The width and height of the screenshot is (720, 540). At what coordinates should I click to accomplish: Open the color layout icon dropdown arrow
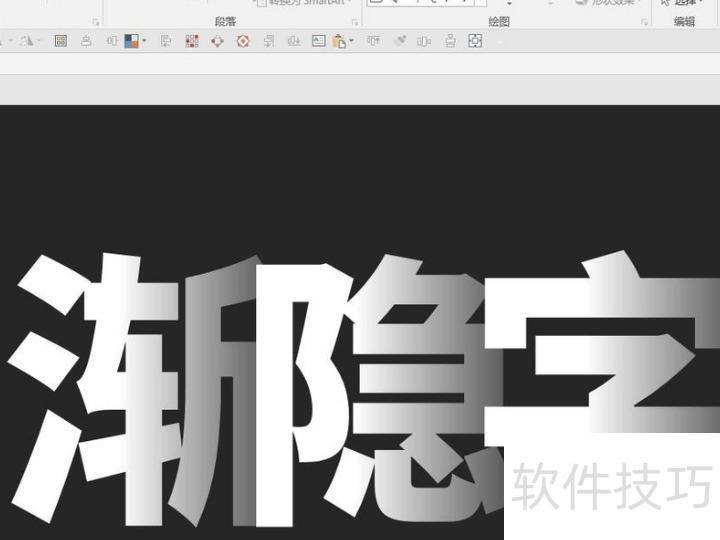[x=144, y=41]
